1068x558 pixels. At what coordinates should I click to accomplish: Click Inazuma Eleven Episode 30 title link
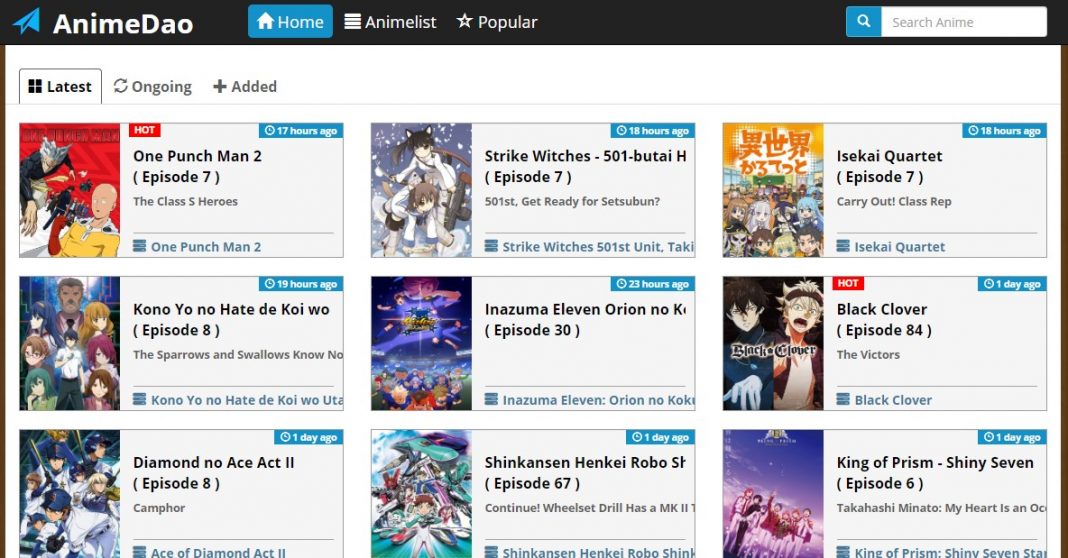585,320
